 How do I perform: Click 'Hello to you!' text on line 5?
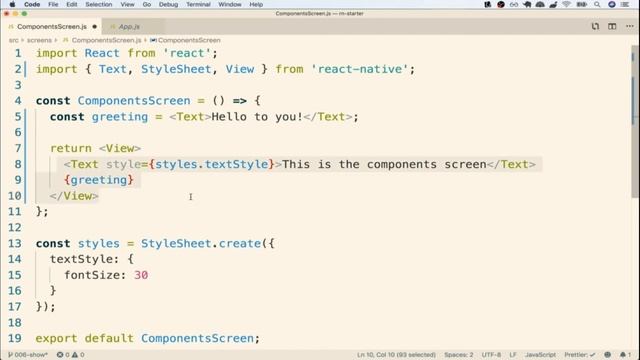[257, 117]
